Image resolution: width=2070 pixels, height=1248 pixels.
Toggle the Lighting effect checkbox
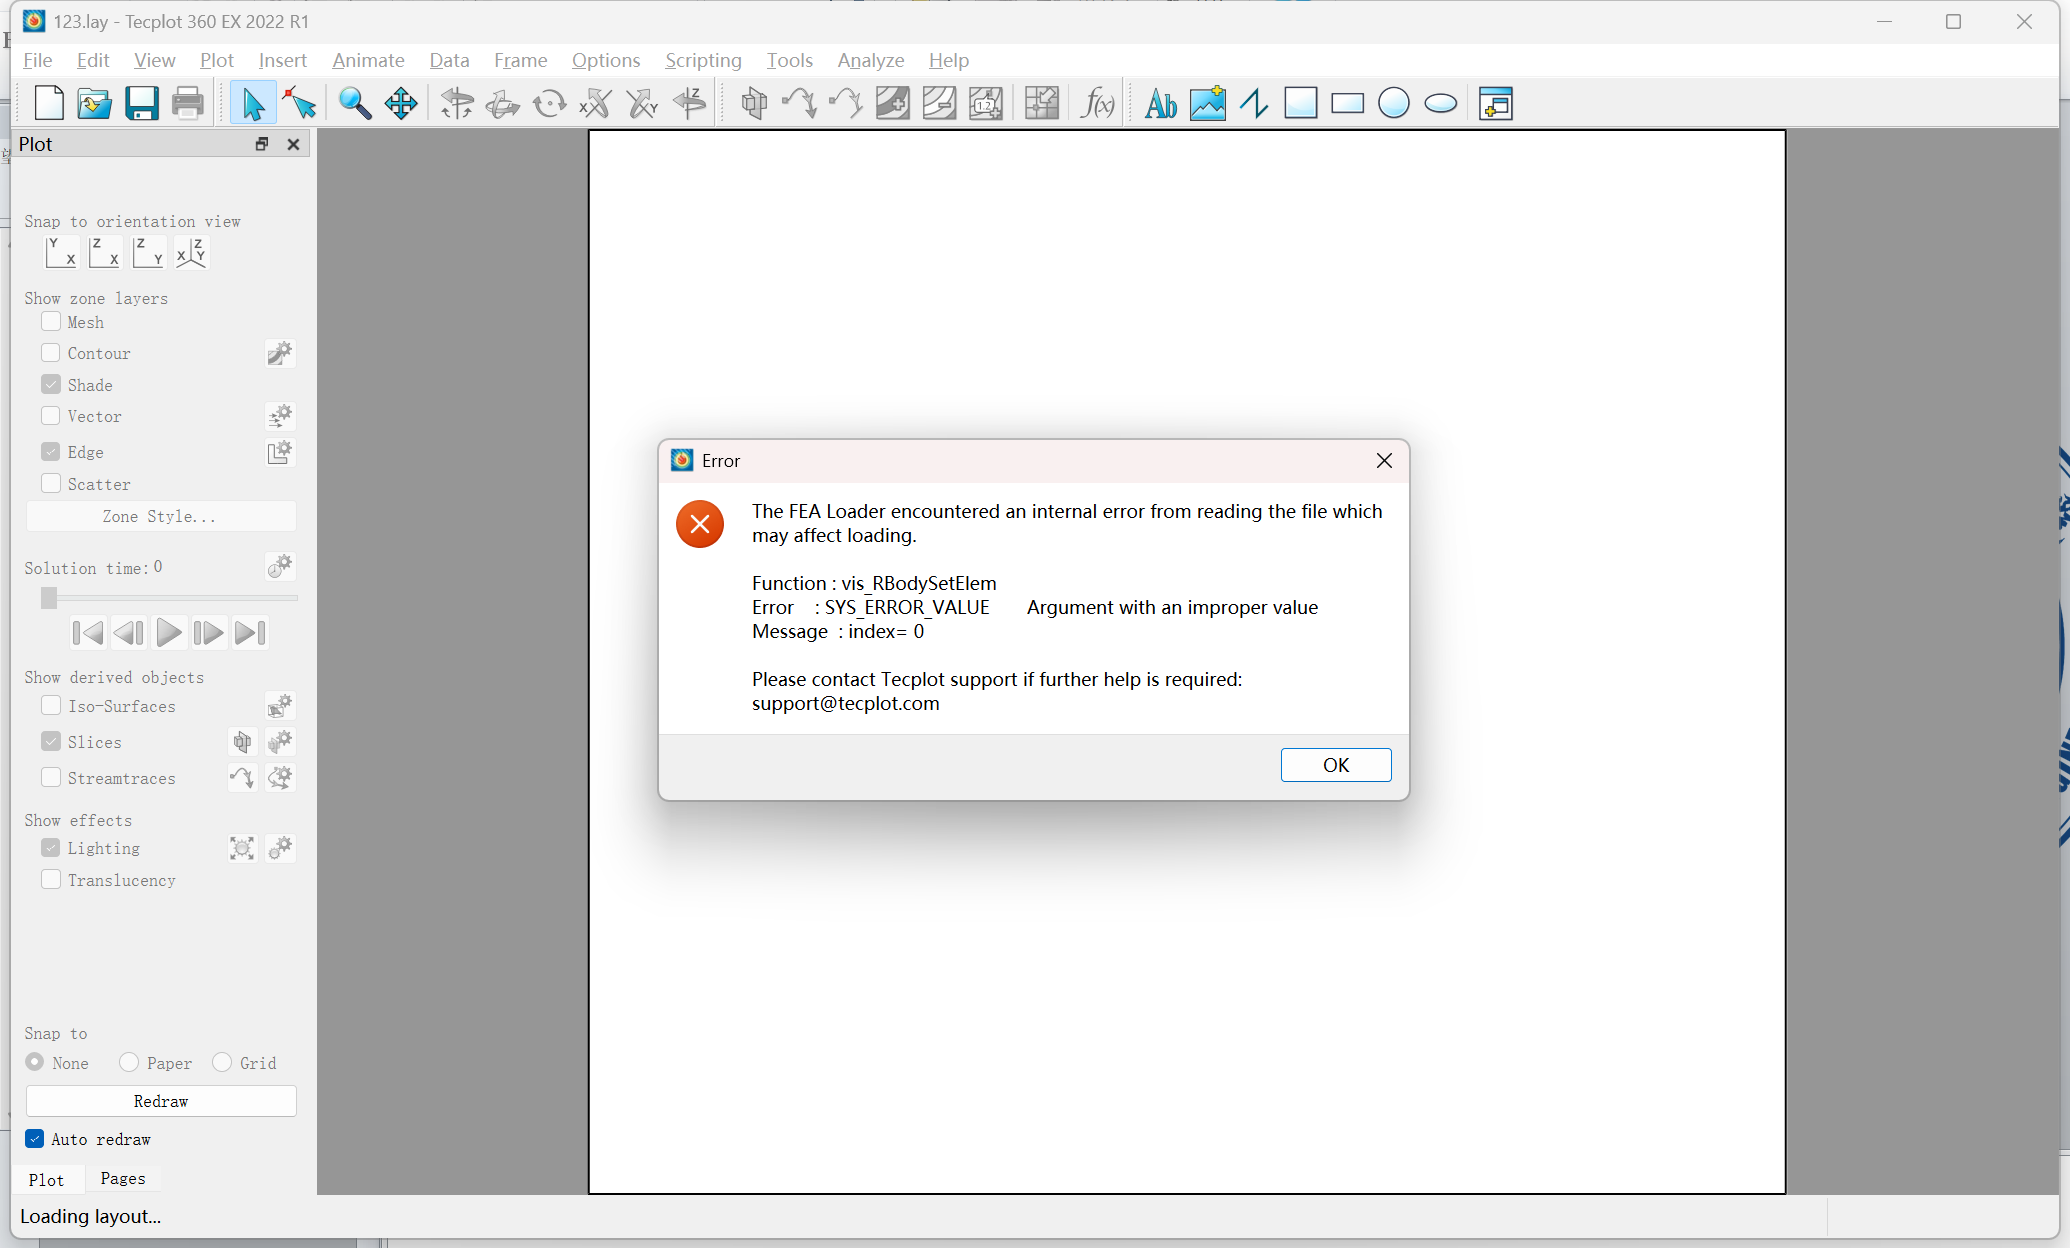[x=51, y=848]
